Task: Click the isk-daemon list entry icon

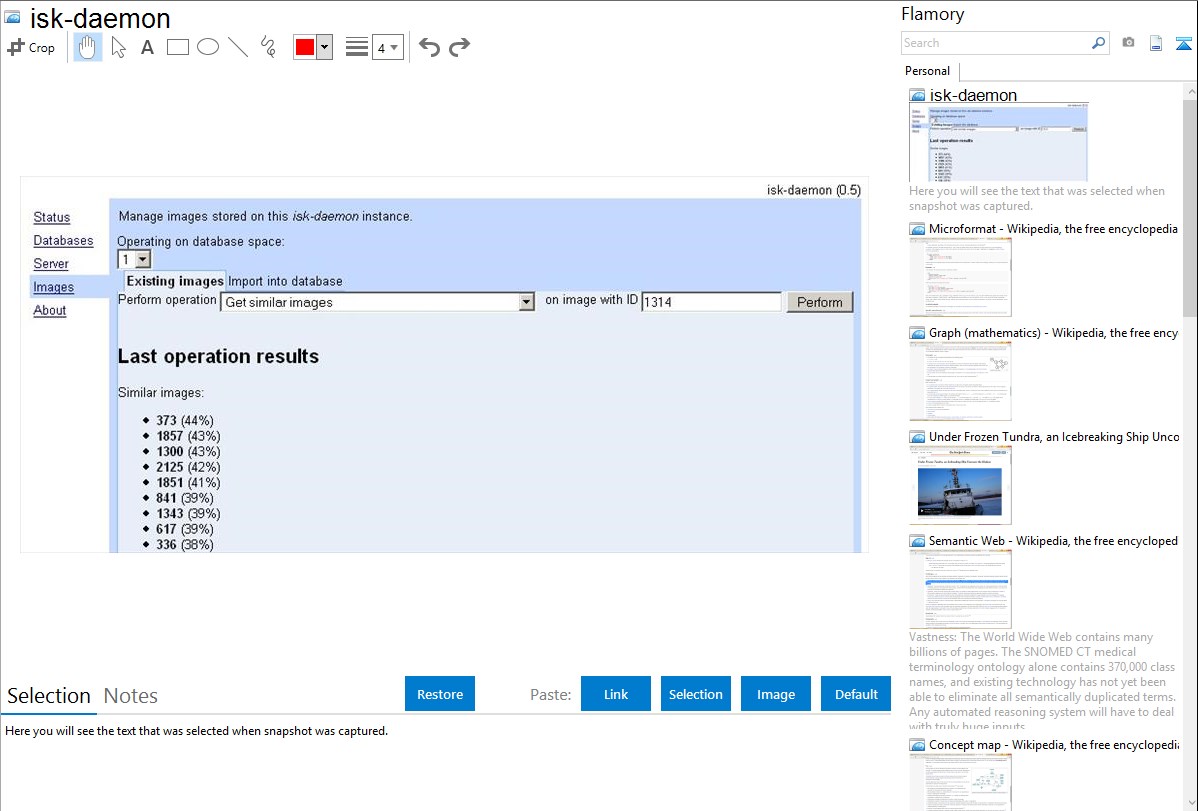Action: click(x=917, y=96)
